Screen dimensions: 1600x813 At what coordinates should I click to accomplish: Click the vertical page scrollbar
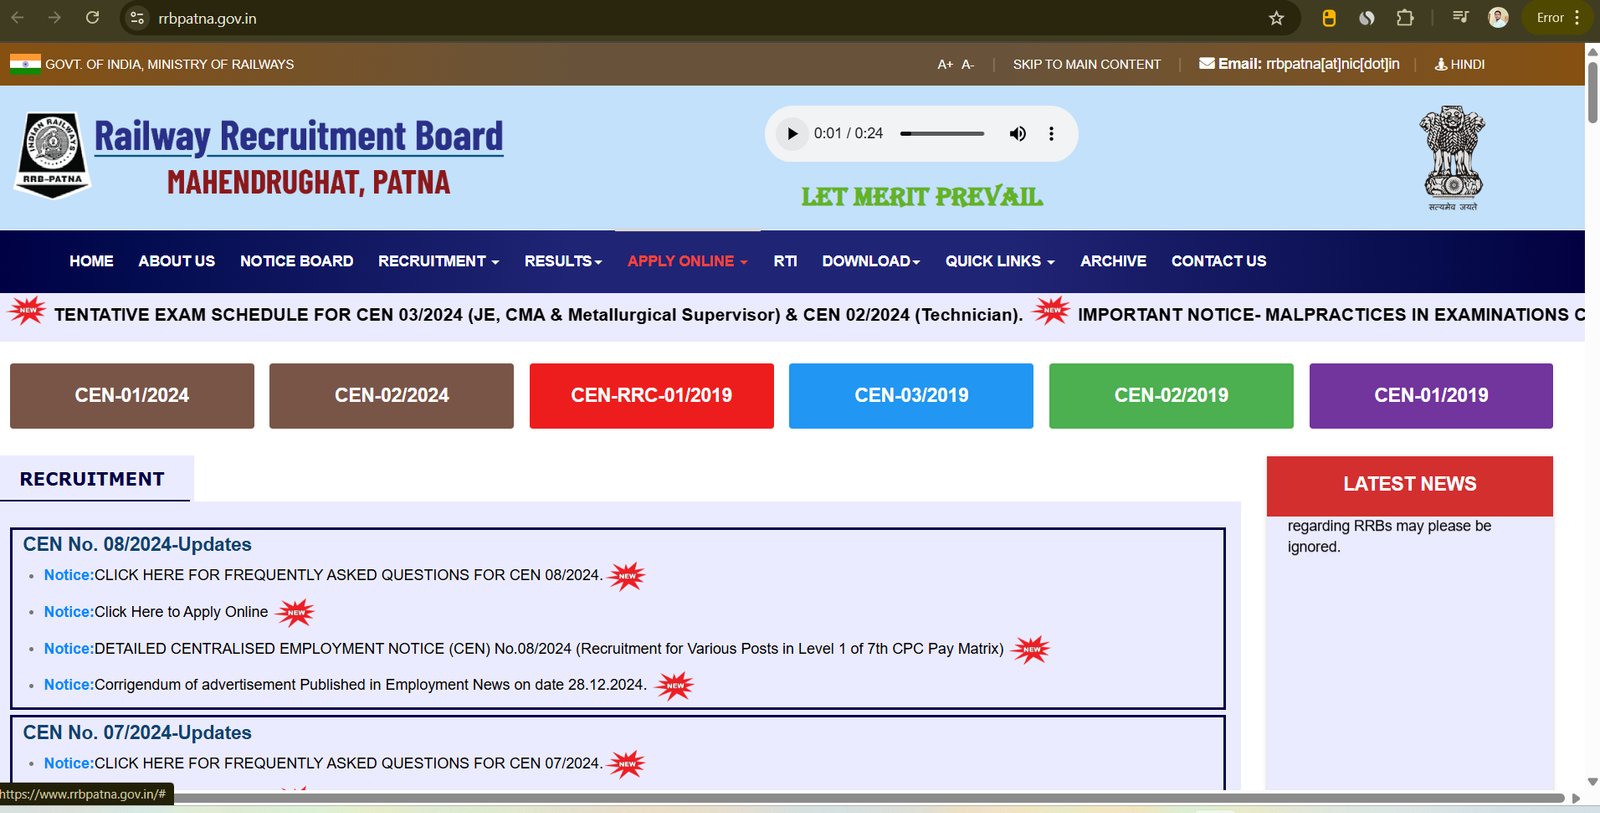(1592, 95)
